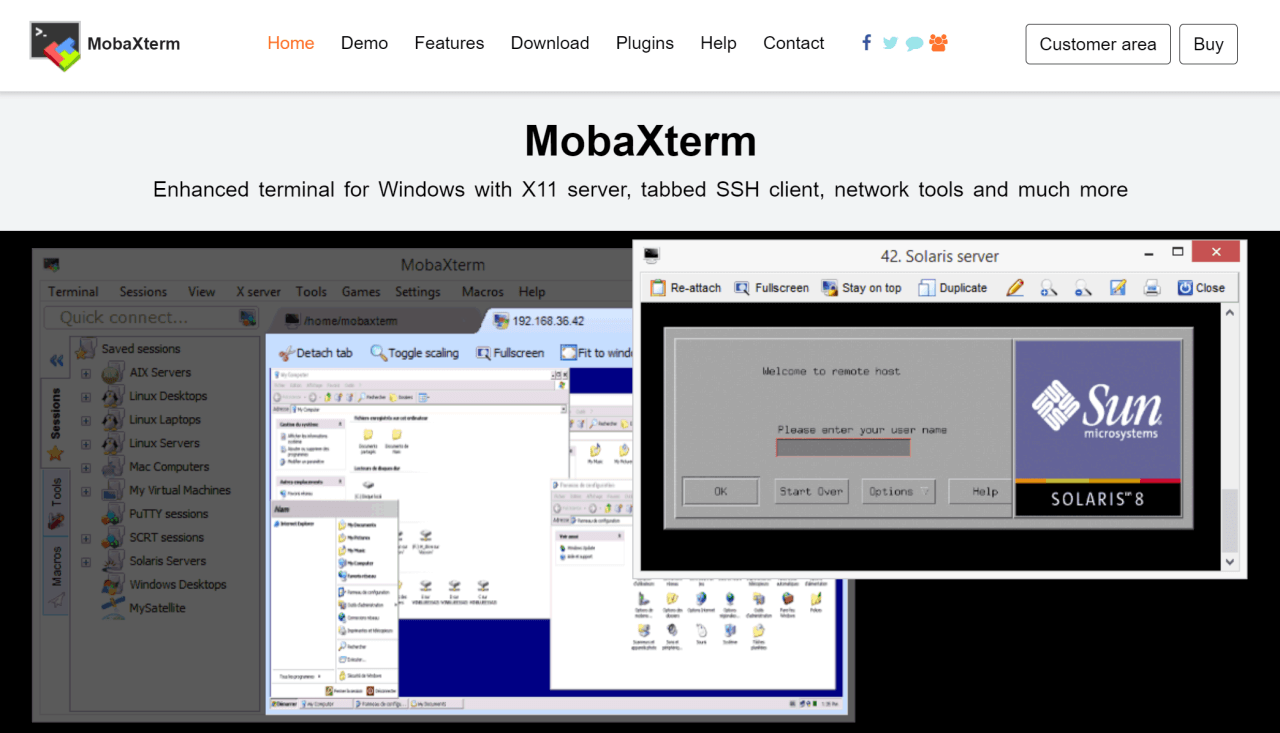Click Toggle scaling magnifier icon
The image size is (1280, 733).
[x=378, y=353]
